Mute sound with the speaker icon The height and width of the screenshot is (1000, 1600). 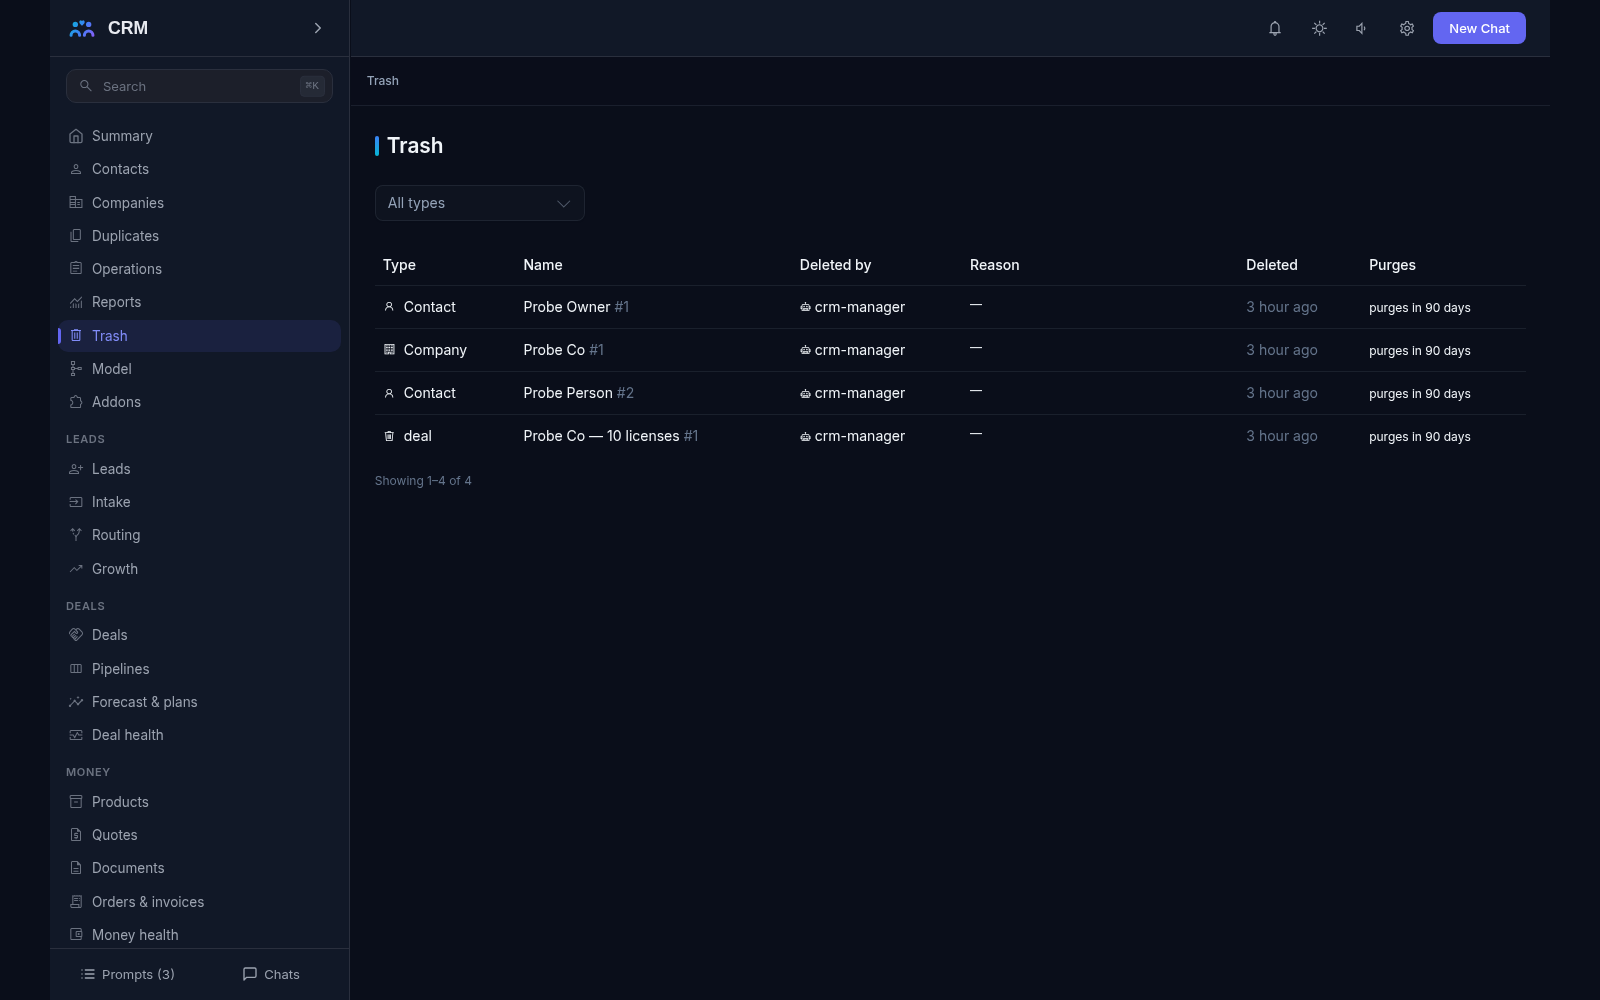(1362, 28)
